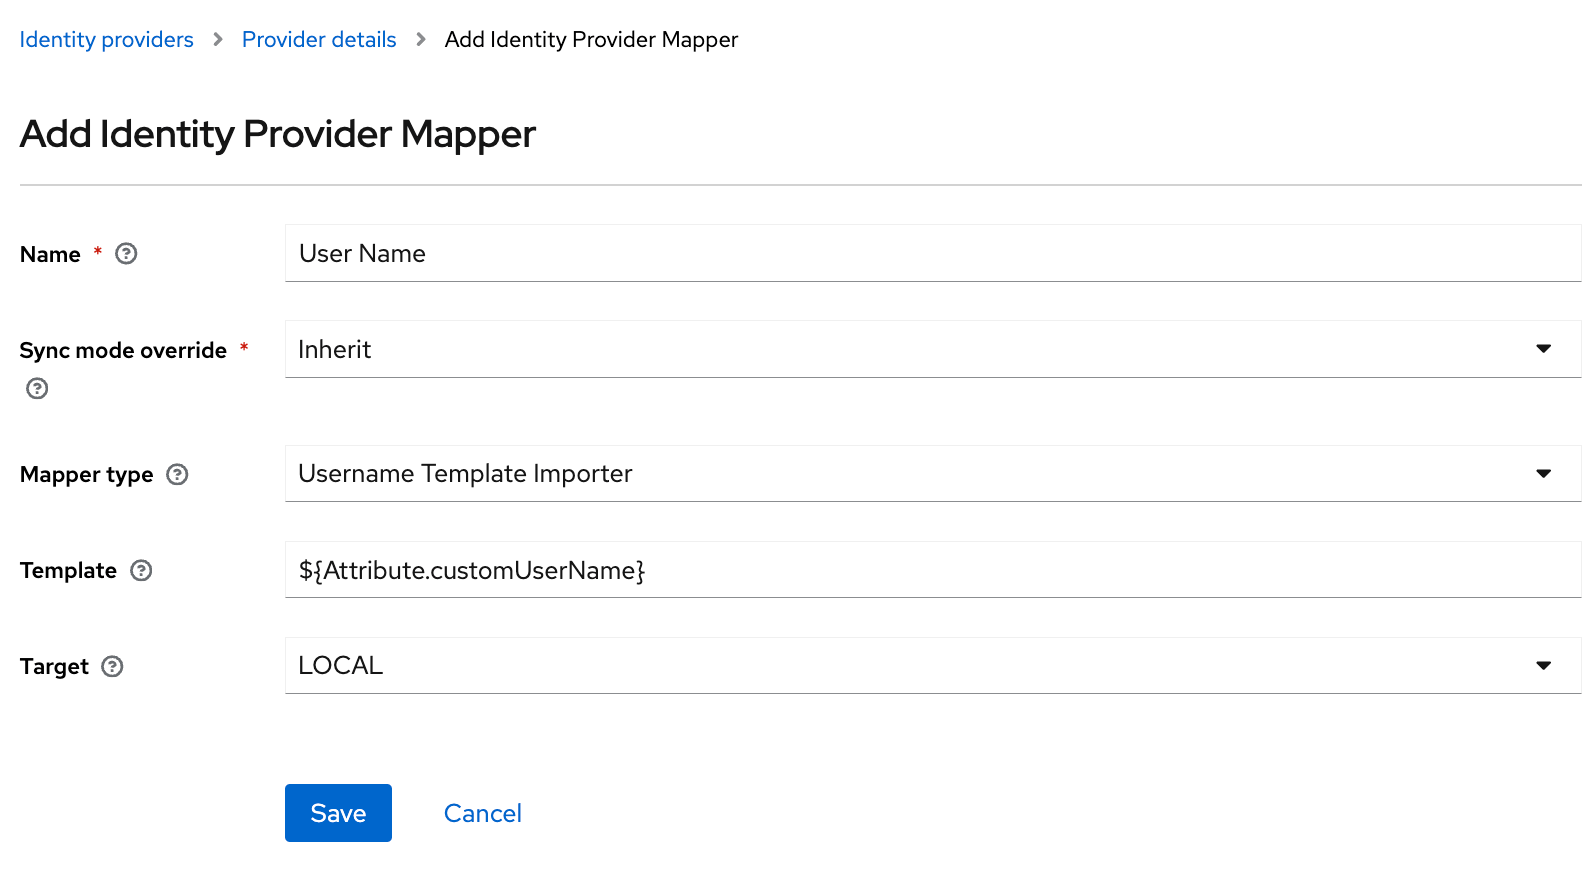This screenshot has width=1594, height=870.
Task: View help for the Template field
Action: [x=141, y=570]
